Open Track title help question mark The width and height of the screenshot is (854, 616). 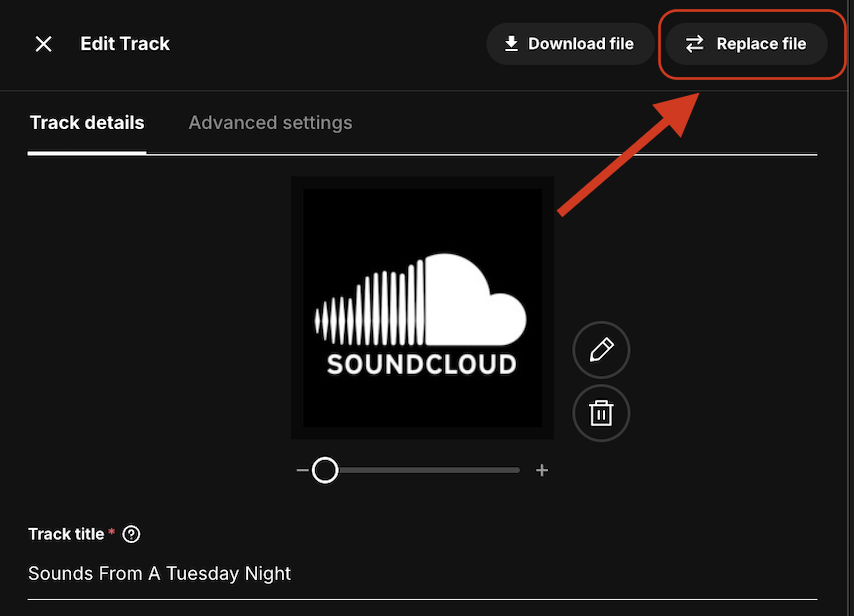click(131, 534)
